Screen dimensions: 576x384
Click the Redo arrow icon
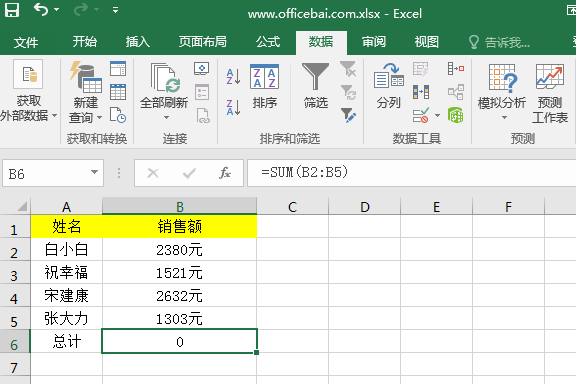(81, 10)
